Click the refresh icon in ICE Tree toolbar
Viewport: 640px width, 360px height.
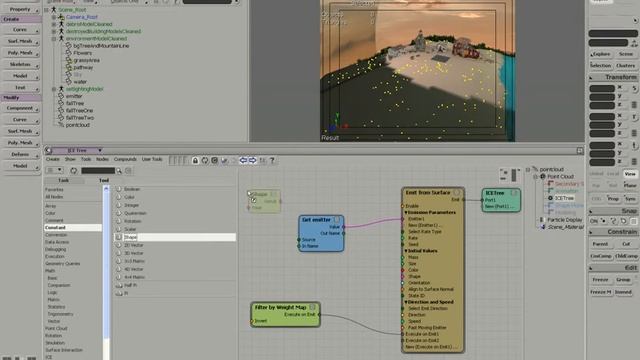pyautogui.click(x=205, y=160)
